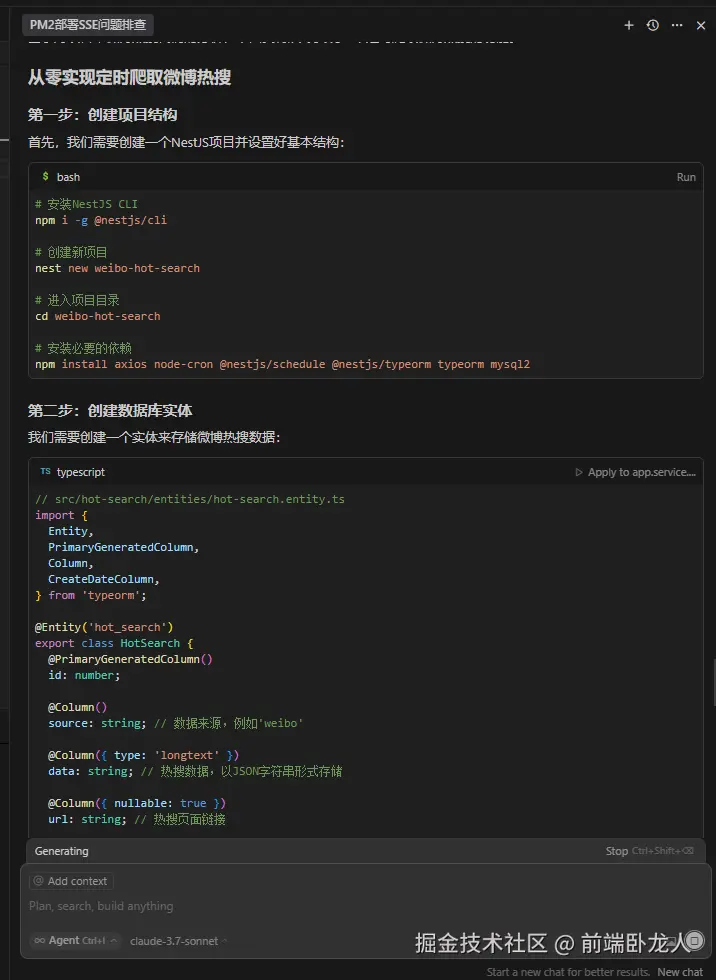Screen dimensions: 716x980
Task: Run the bash code block
Action: 686,177
